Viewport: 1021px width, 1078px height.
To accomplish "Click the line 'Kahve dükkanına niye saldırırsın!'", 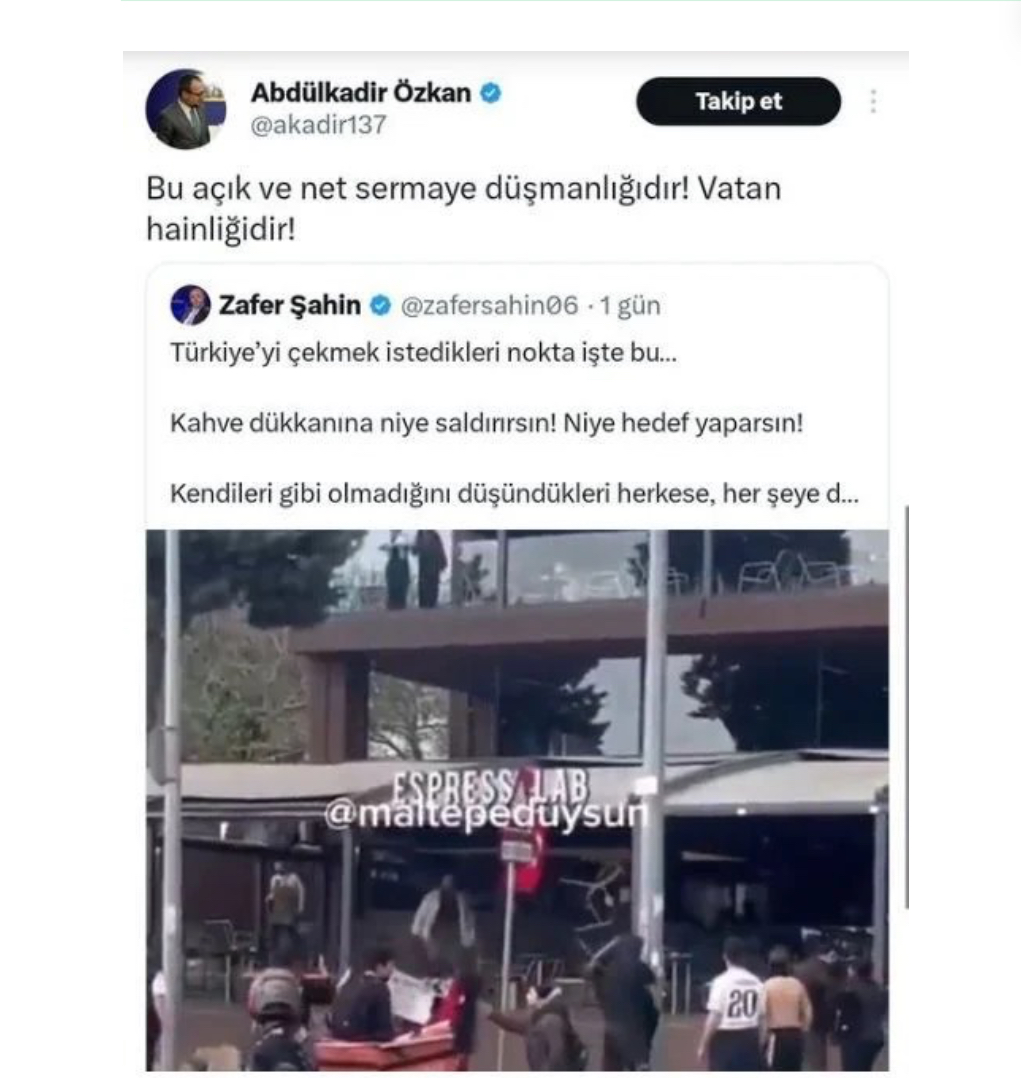I will click(x=364, y=423).
